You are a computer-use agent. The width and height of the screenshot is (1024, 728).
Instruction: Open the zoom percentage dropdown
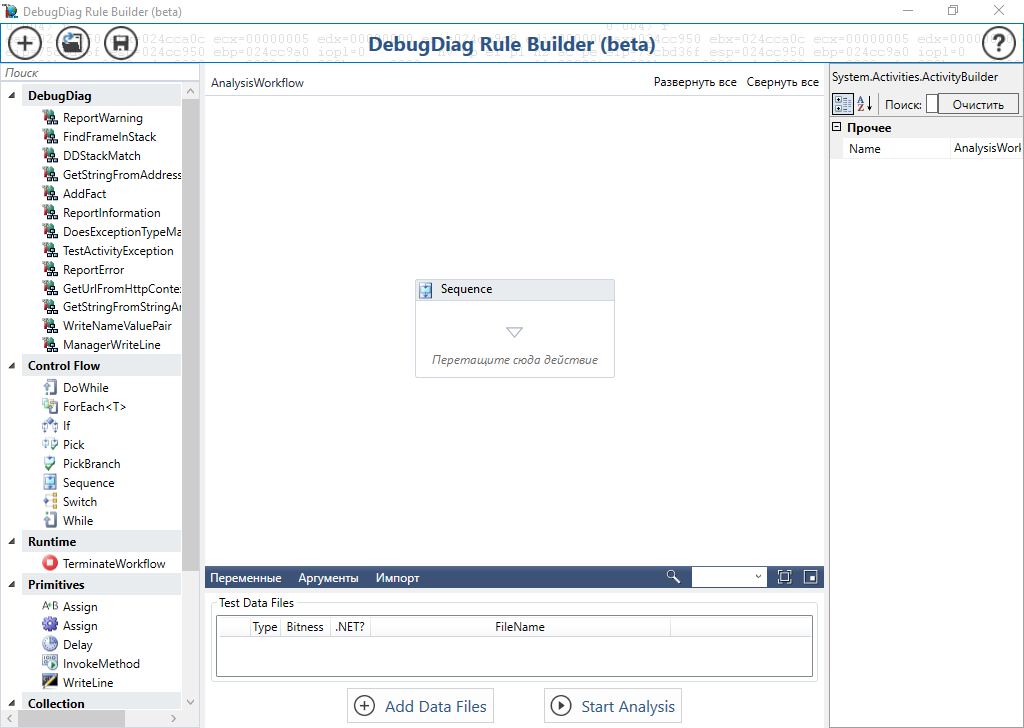coord(757,577)
